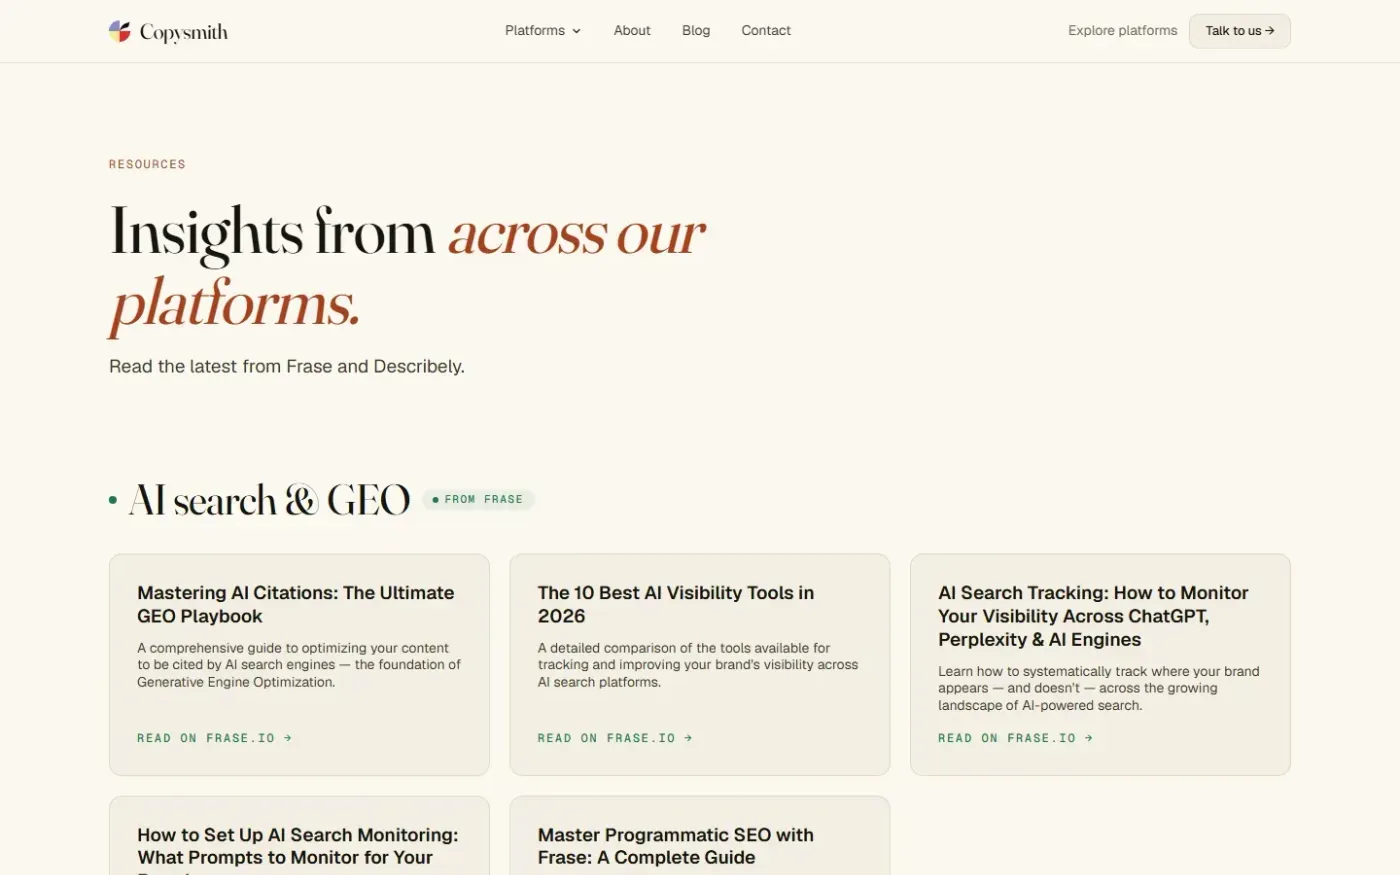Click the 'Insights from across our platforms' headline

[x=408, y=268]
